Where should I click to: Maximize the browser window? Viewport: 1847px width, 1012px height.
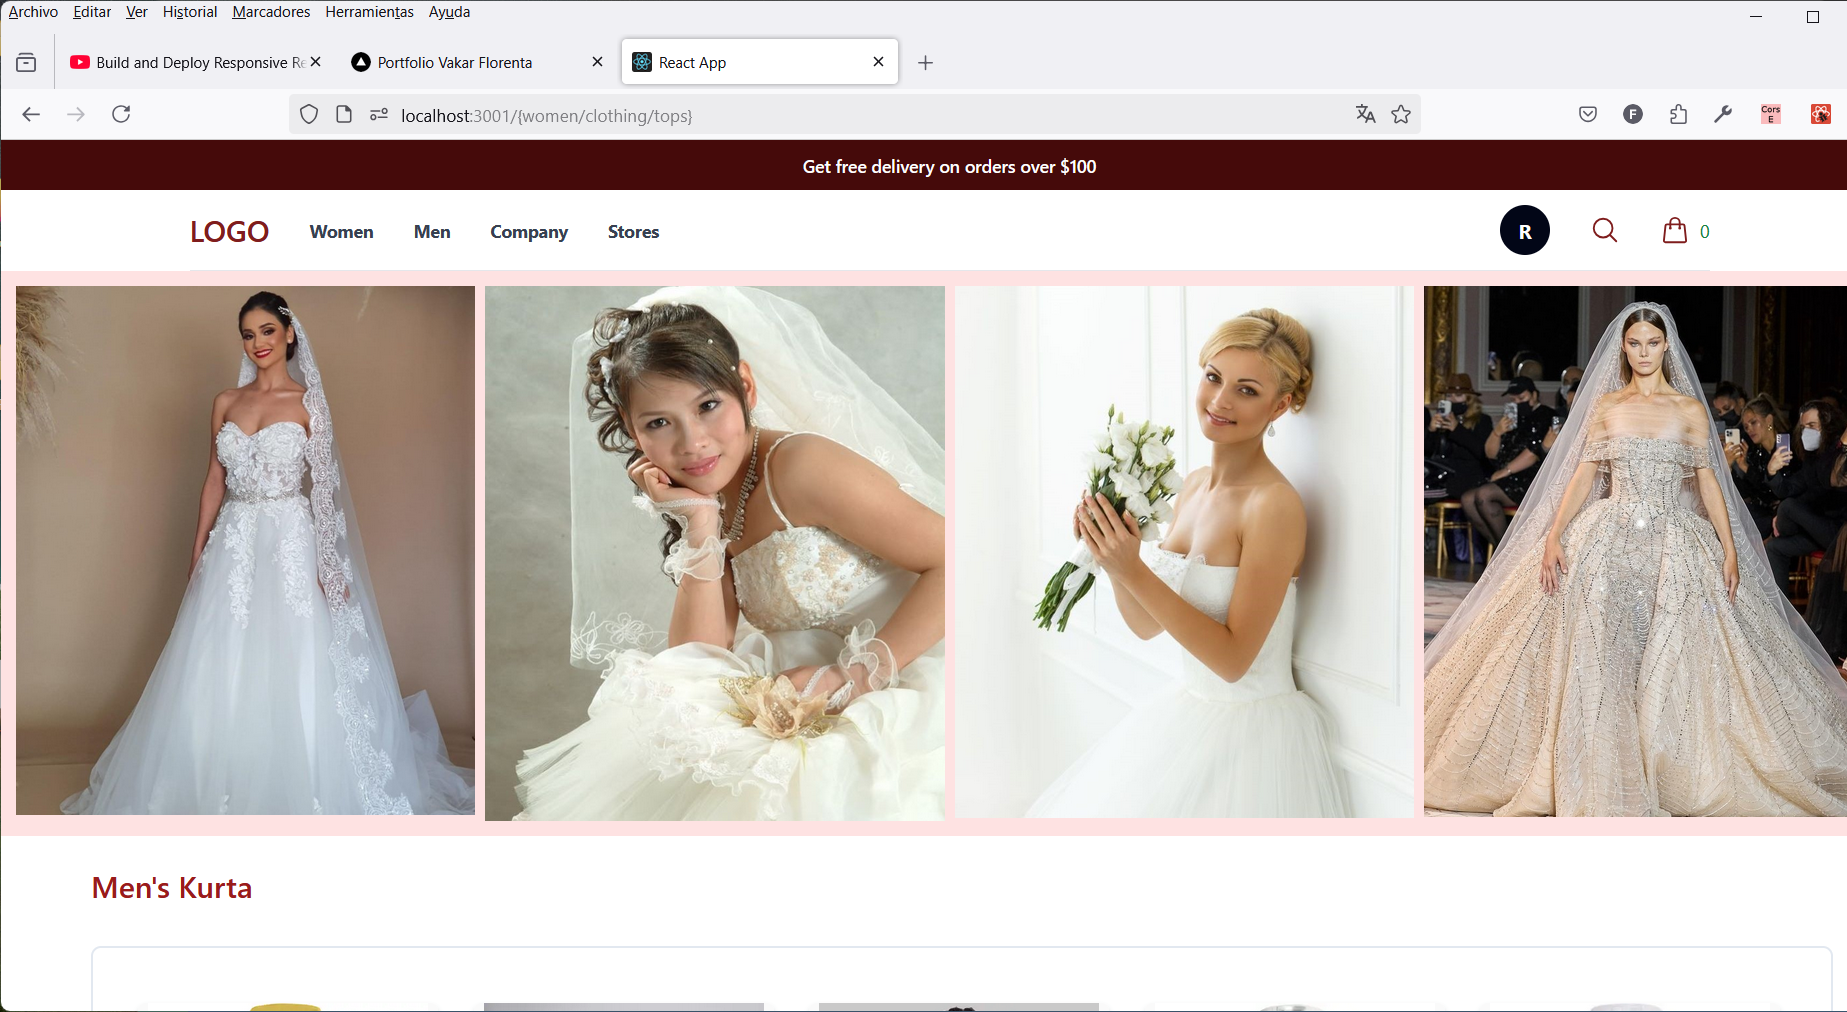coord(1812,16)
